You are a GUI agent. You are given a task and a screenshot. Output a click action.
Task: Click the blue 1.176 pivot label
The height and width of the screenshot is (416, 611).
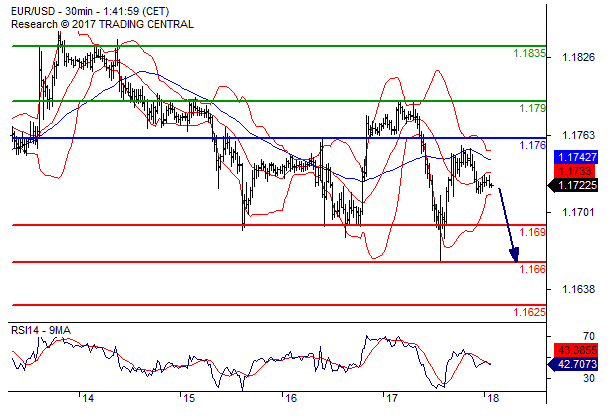(532, 145)
